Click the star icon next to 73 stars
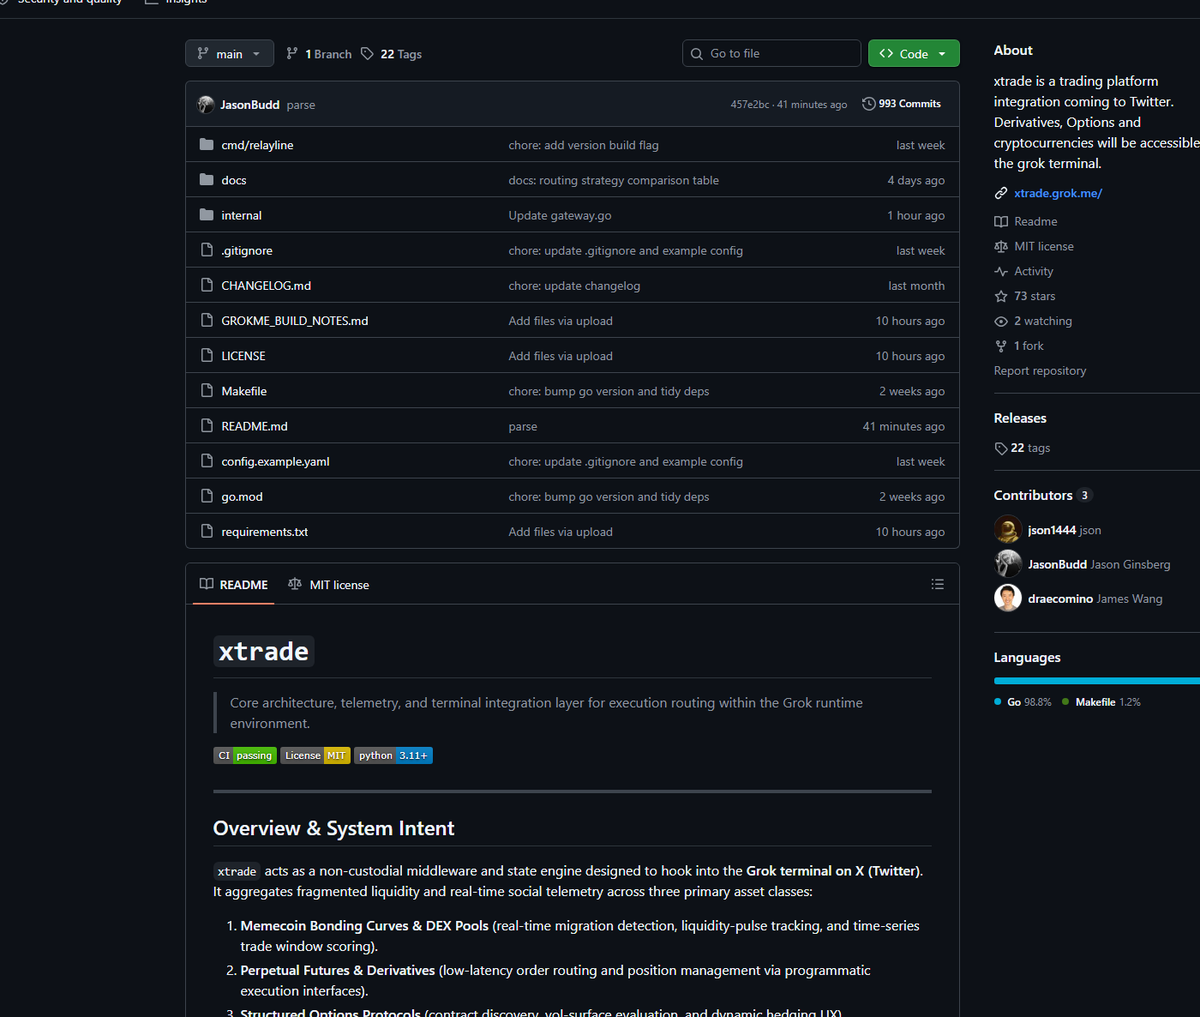 [1001, 296]
